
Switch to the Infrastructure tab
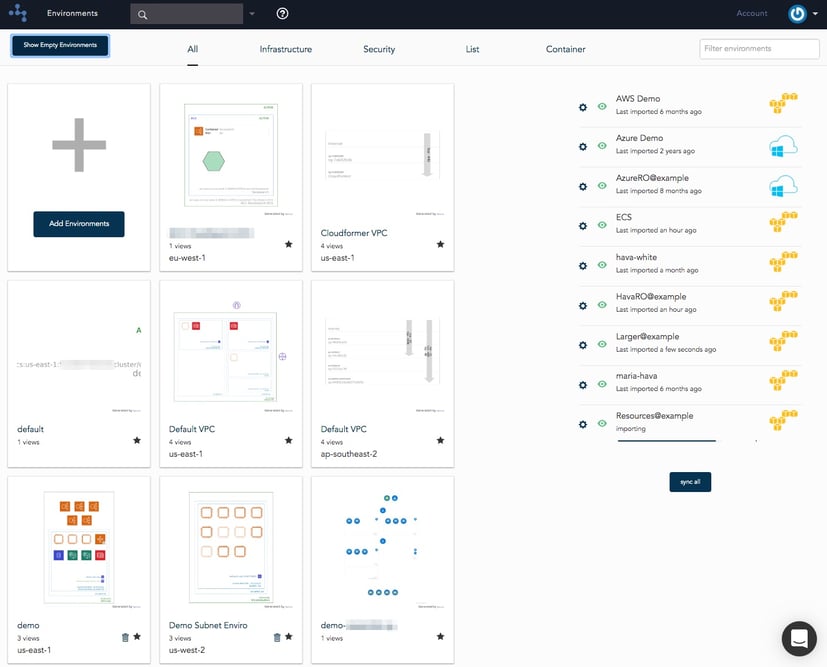point(289,48)
